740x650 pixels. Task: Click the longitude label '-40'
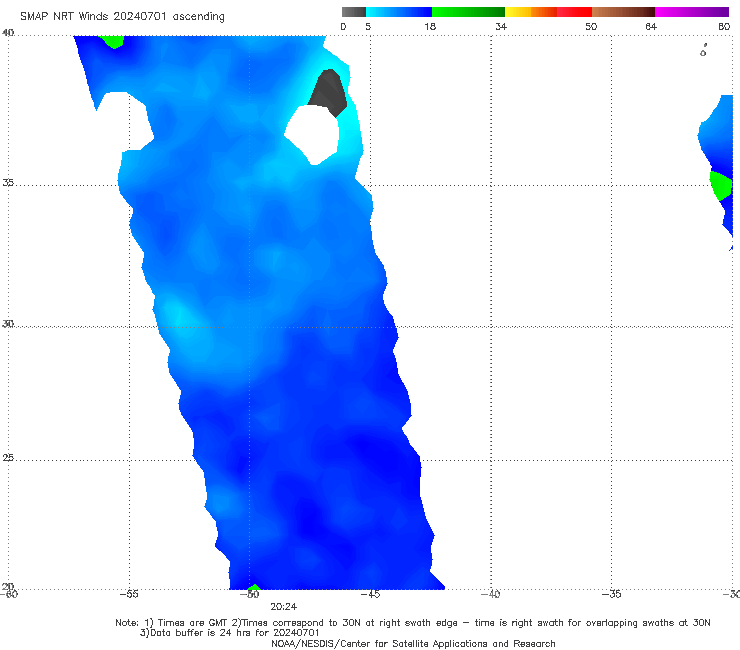pos(491,594)
